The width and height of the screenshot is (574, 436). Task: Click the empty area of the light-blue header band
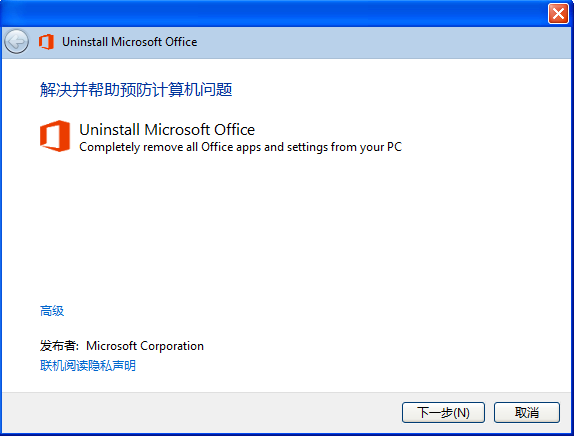384,42
